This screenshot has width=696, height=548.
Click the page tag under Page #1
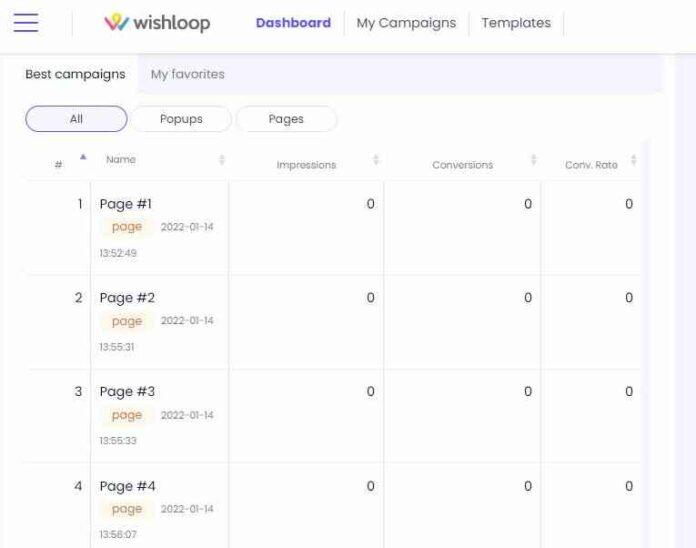pyautogui.click(x=127, y=227)
